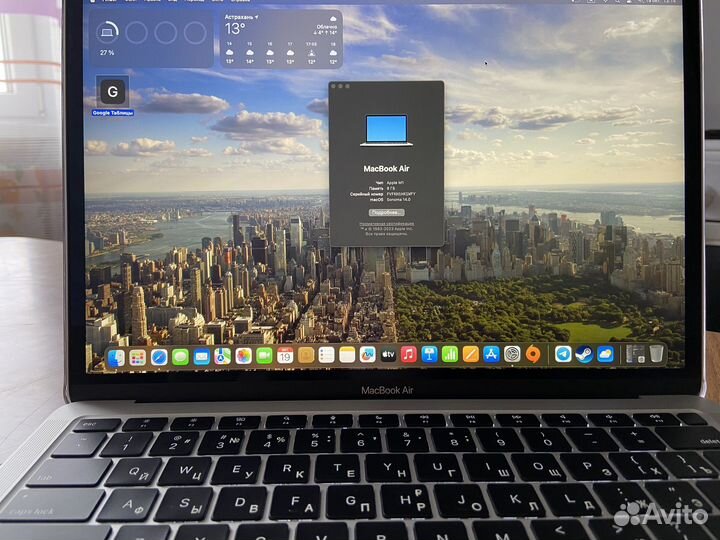Launch Maps from the Dock
The image size is (720, 540).
222,356
